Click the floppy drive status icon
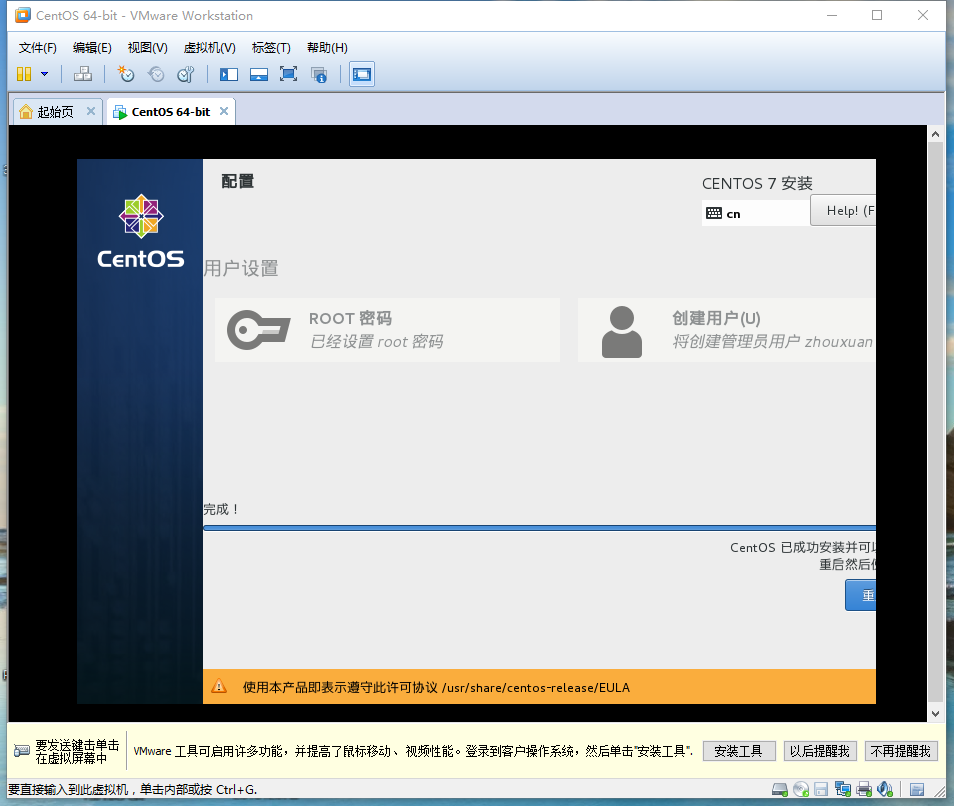This screenshot has height=806, width=954. pos(821,790)
